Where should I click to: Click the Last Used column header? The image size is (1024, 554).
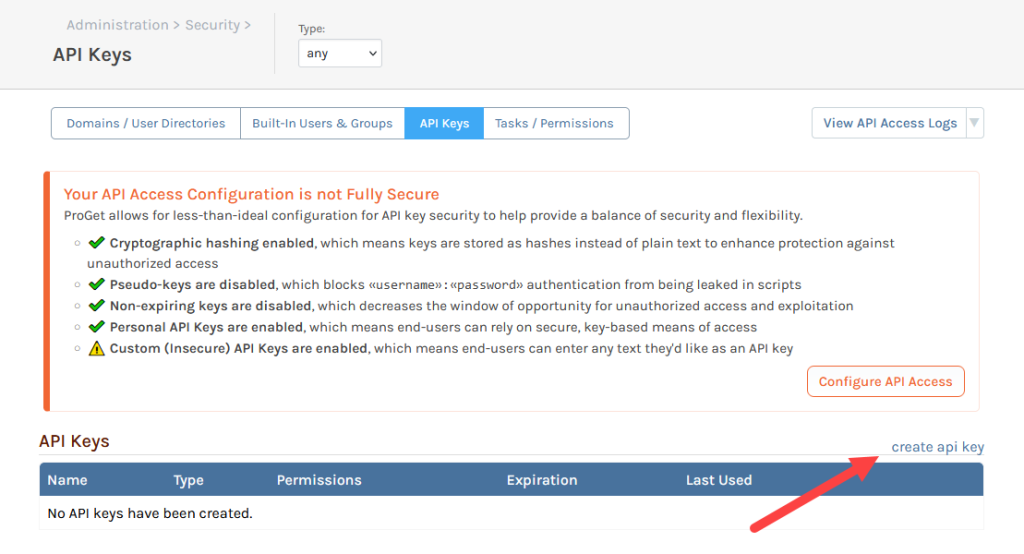click(718, 480)
